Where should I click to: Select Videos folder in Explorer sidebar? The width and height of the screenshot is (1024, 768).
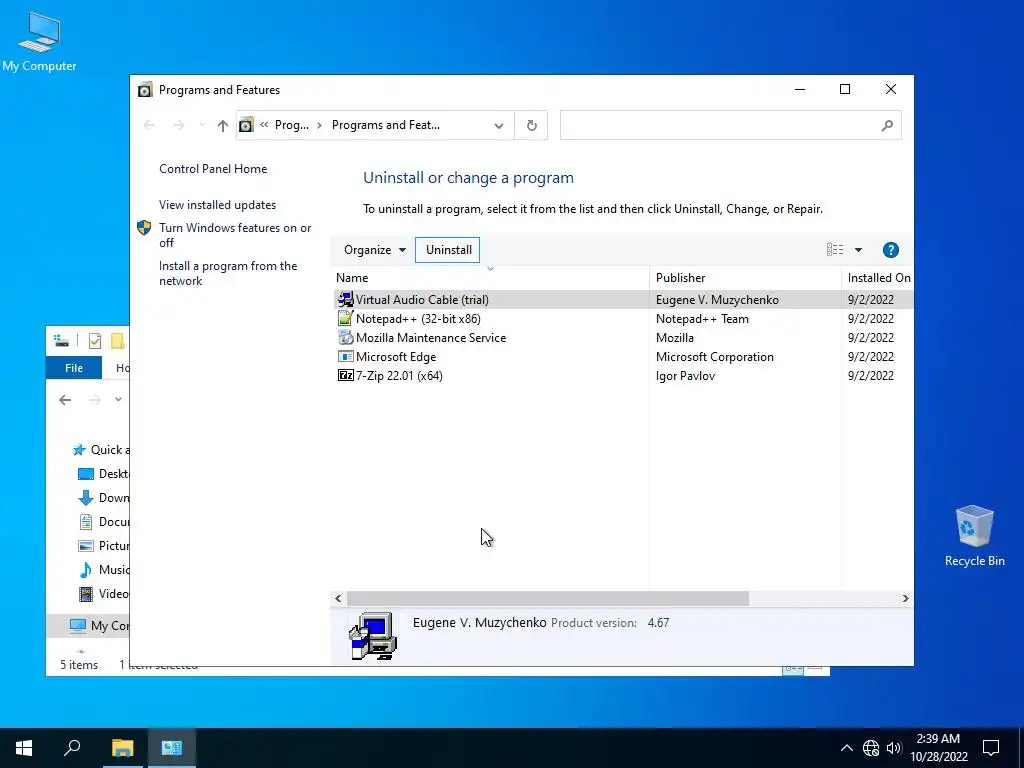[103, 594]
